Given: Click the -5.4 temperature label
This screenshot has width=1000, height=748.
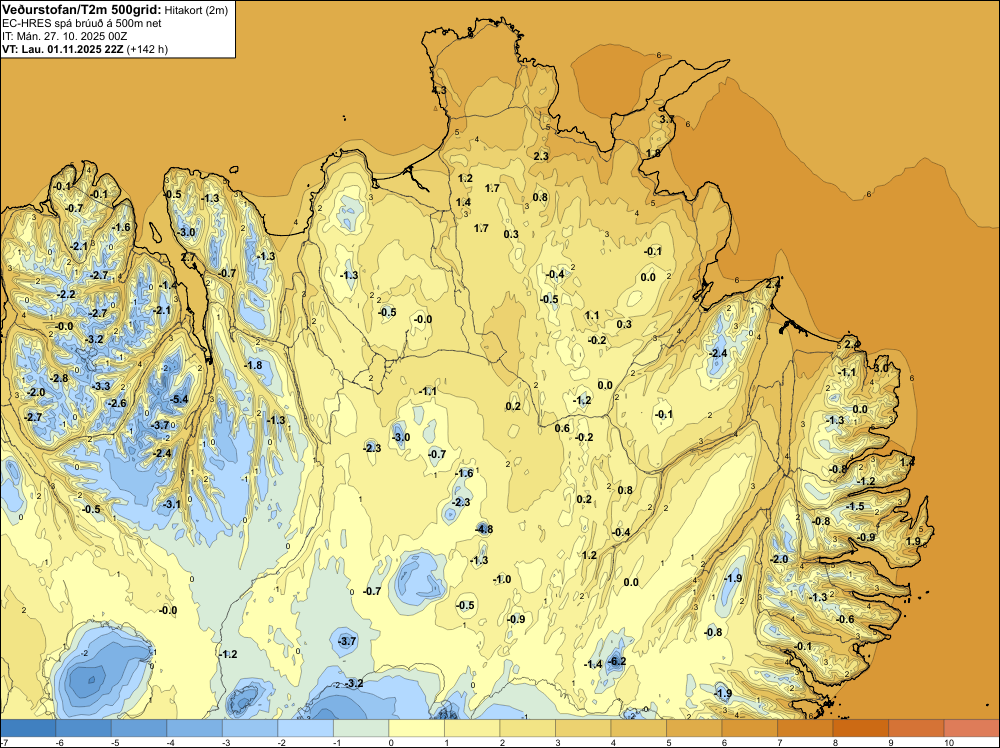Looking at the screenshot, I should tap(180, 400).
